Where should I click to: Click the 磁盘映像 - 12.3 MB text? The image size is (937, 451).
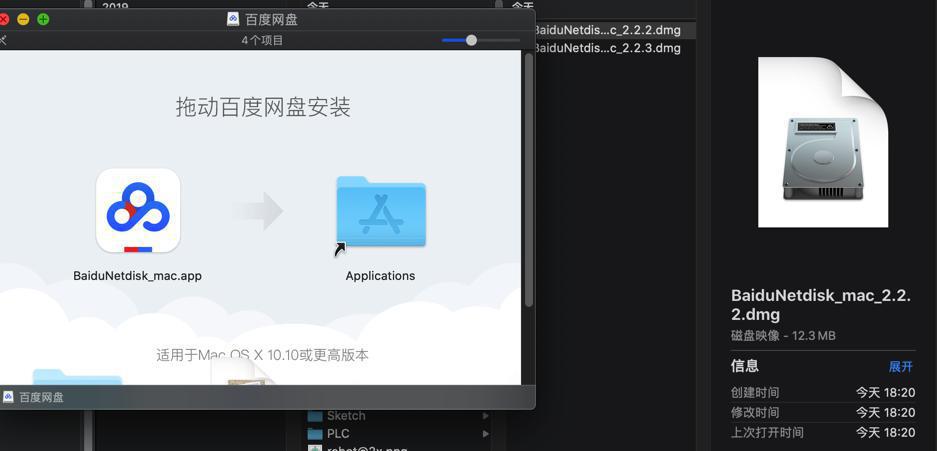pyautogui.click(x=783, y=336)
